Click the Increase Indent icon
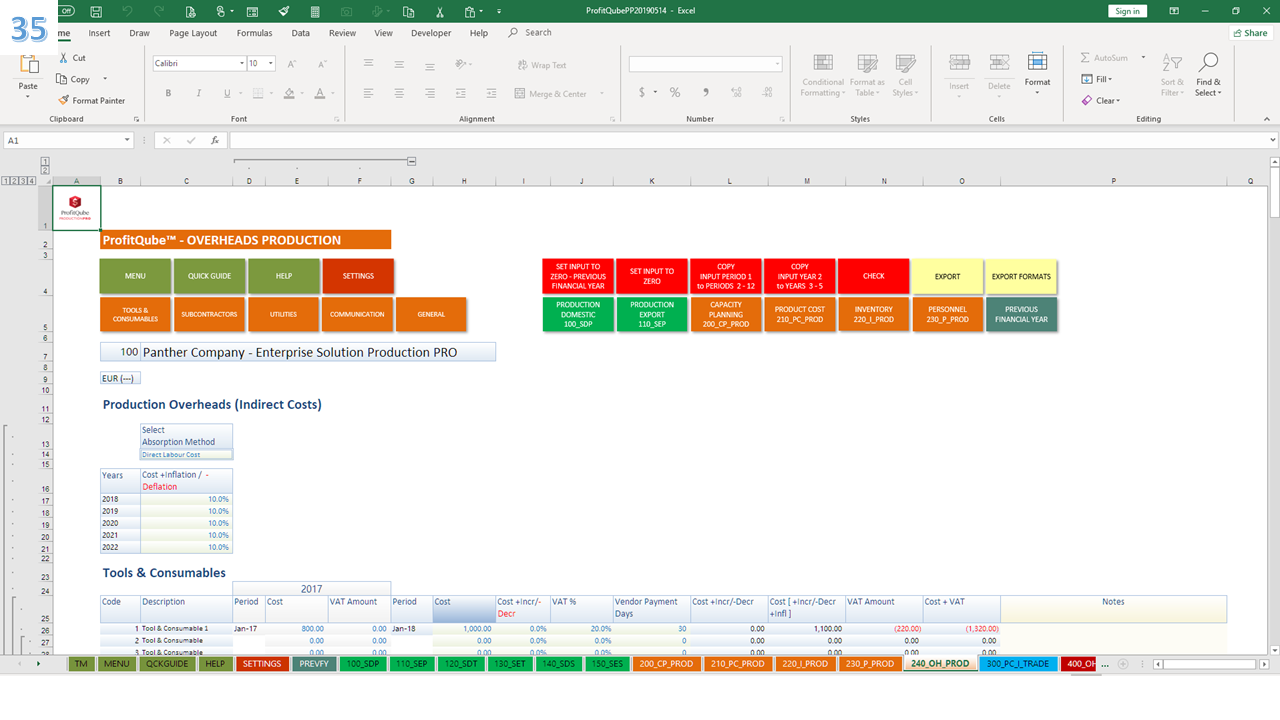This screenshot has width=1280, height=720. [491, 93]
